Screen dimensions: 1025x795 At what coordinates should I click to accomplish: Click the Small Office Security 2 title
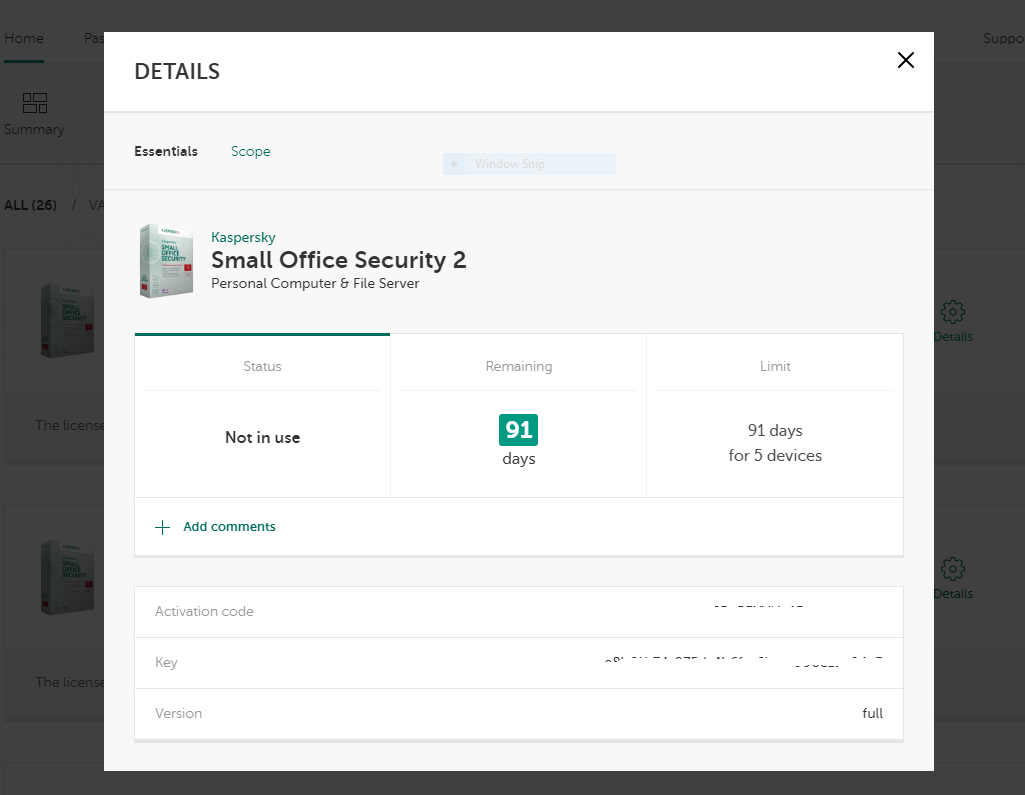(339, 260)
